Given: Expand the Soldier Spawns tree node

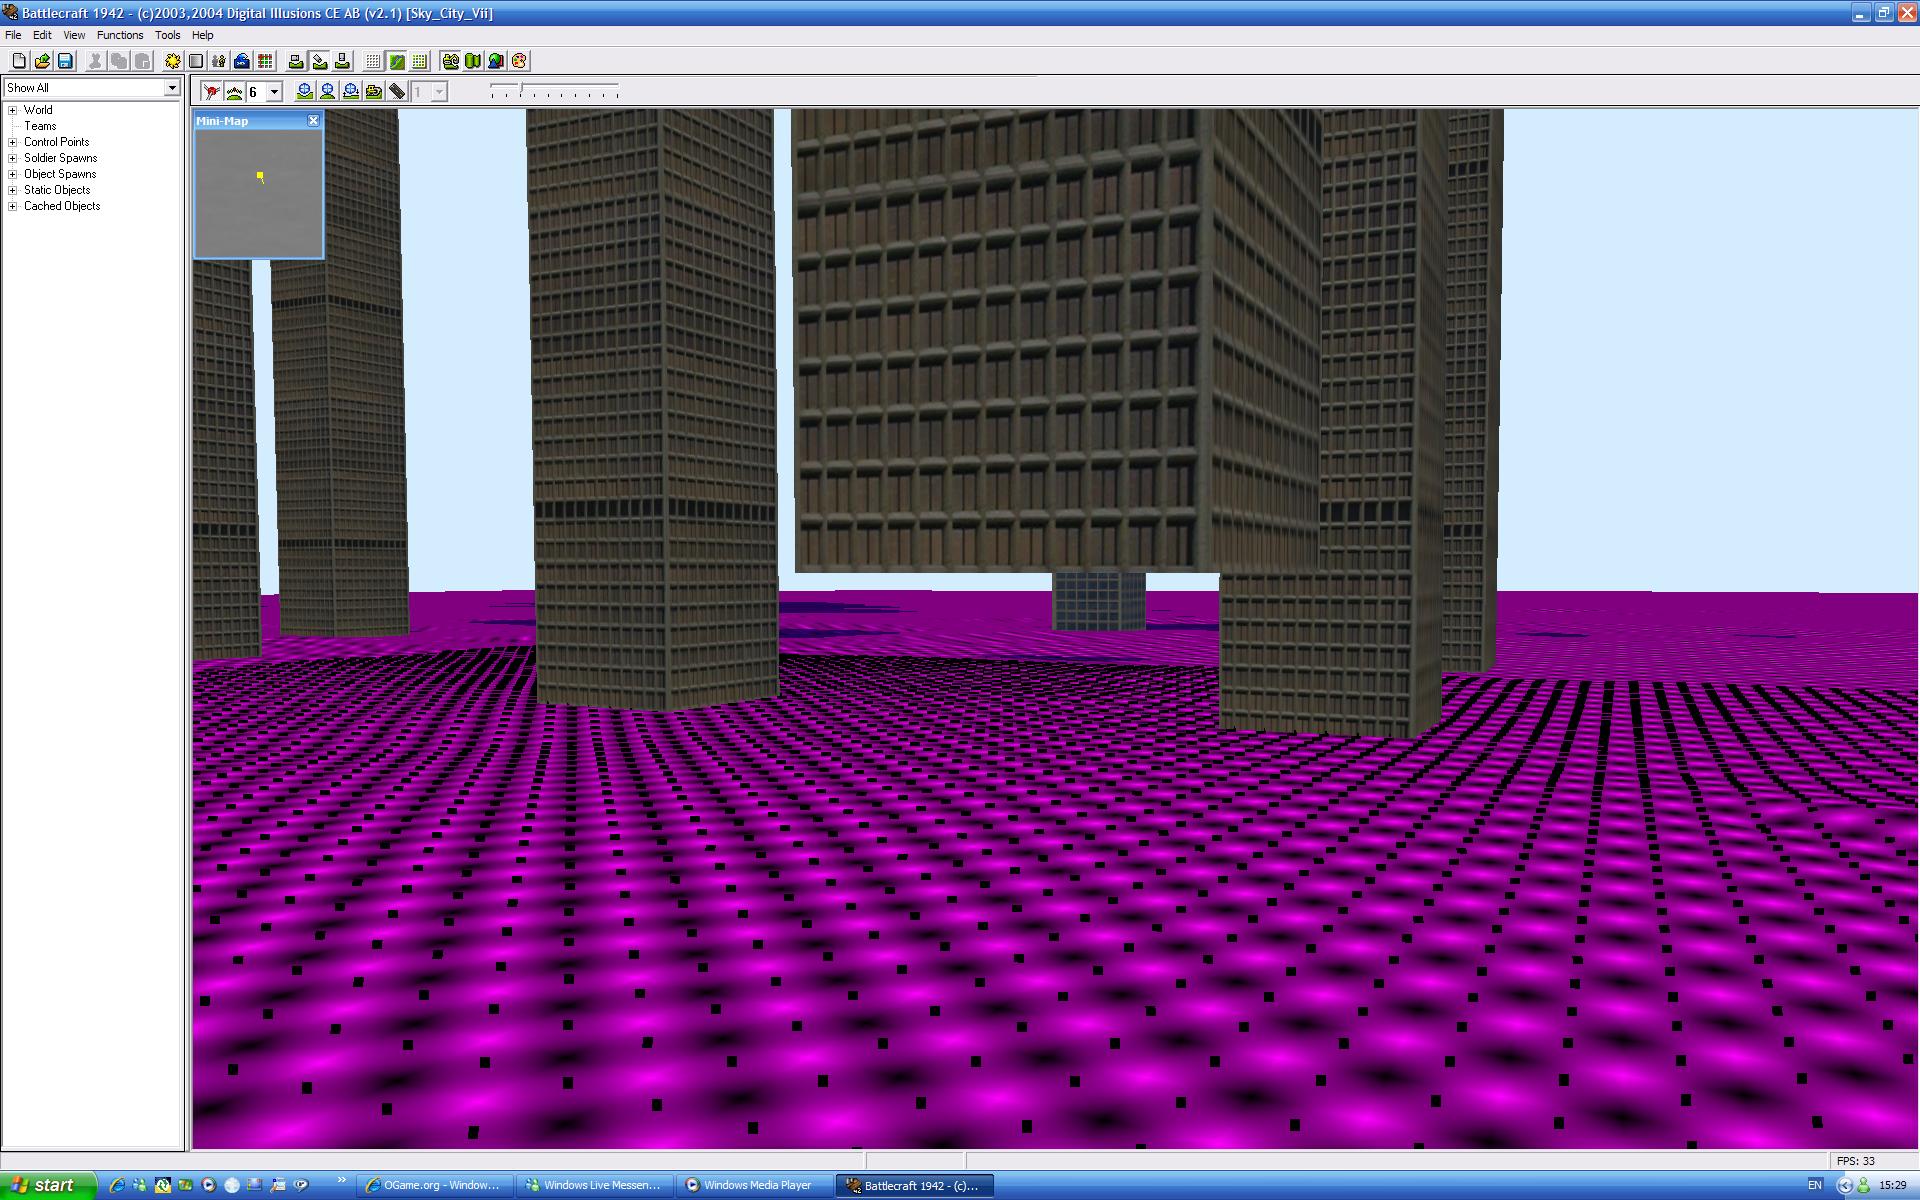Looking at the screenshot, I should click(x=13, y=158).
